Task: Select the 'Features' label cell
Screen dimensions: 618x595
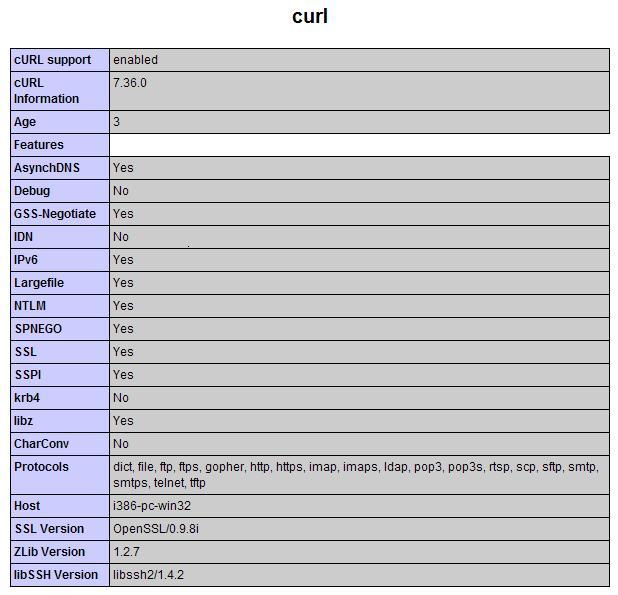Action: coord(60,145)
